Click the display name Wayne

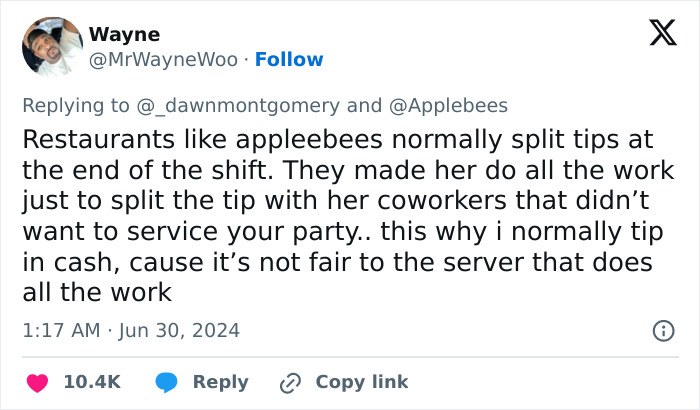coord(124,34)
